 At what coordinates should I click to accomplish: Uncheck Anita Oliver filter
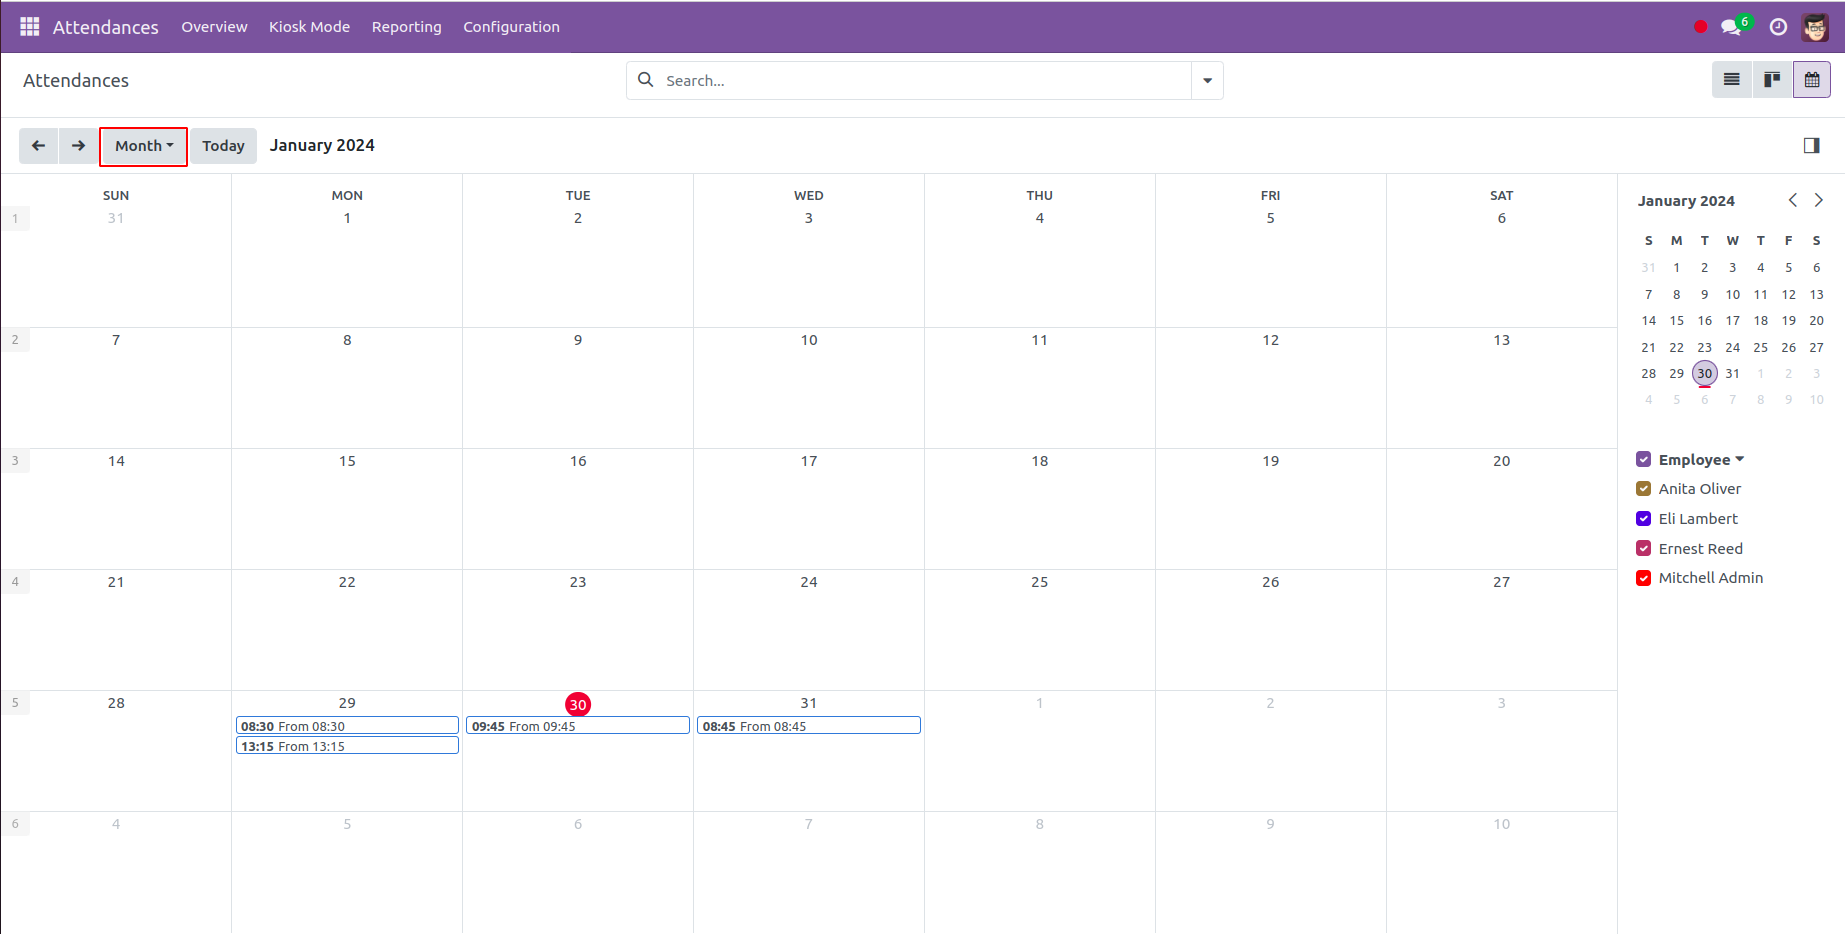1643,489
